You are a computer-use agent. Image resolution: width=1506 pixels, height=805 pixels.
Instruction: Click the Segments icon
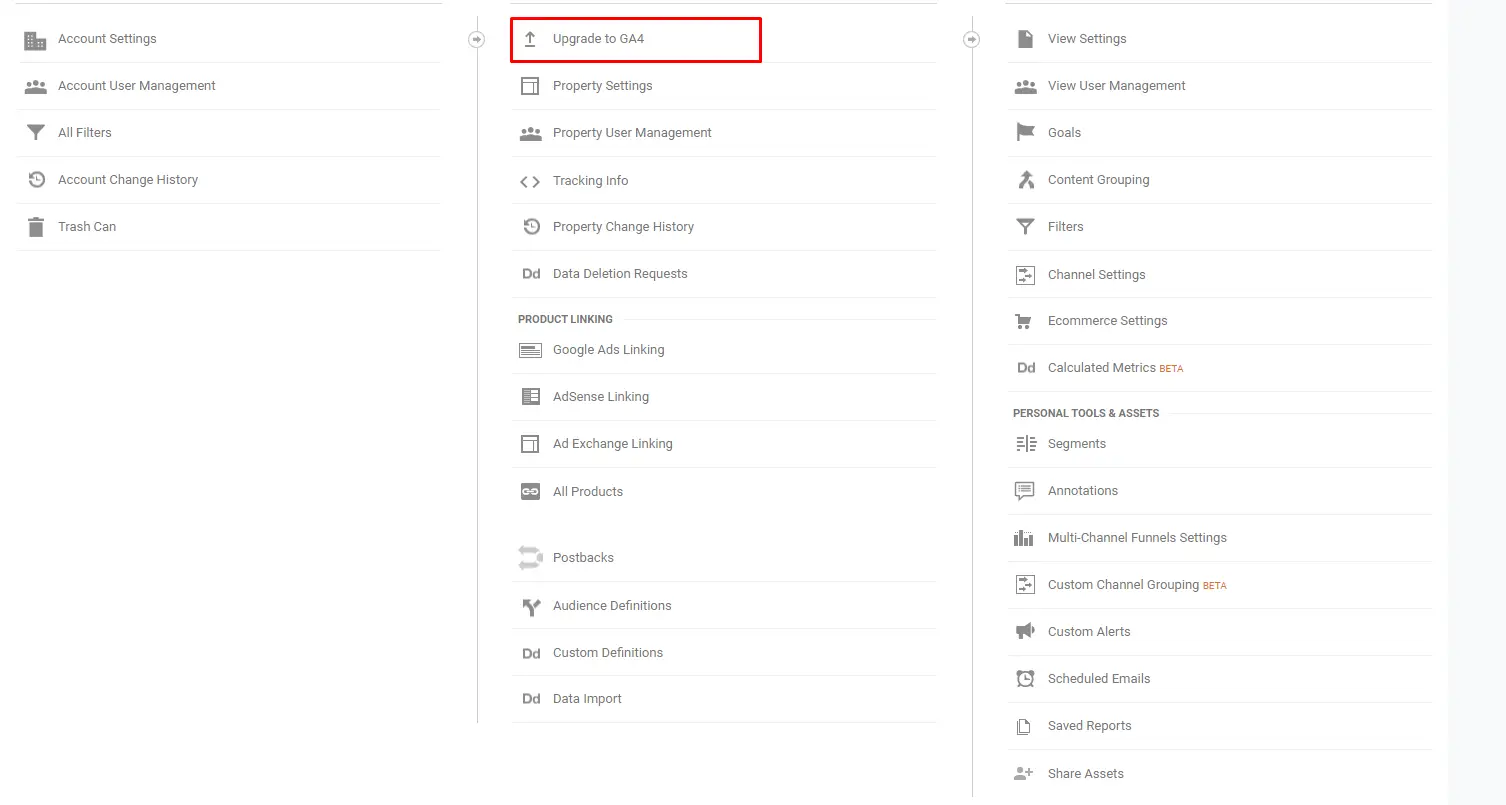tap(1025, 444)
